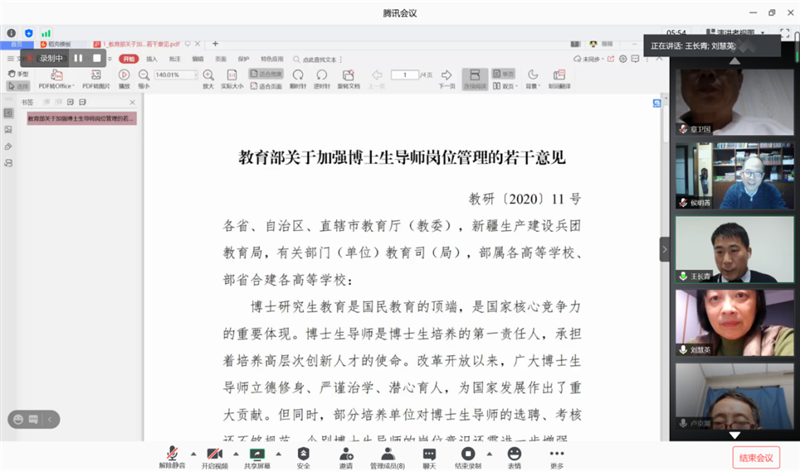Pause the screen recording
This screenshot has width=800, height=471.
click(x=78, y=58)
